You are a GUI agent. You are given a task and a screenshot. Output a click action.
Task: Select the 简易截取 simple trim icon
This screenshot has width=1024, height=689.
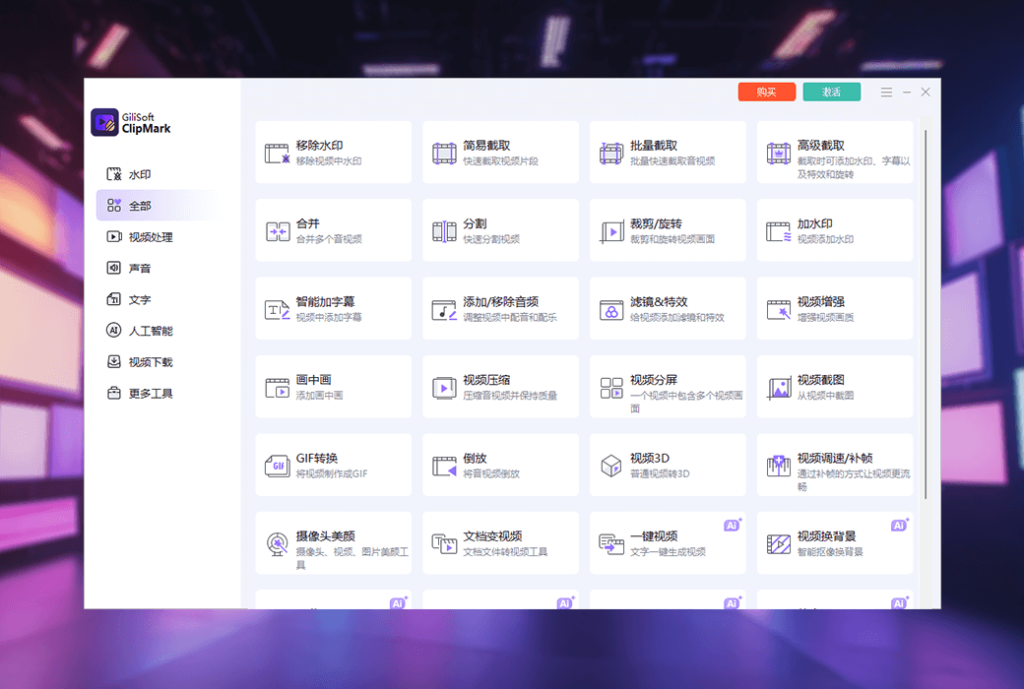point(444,153)
